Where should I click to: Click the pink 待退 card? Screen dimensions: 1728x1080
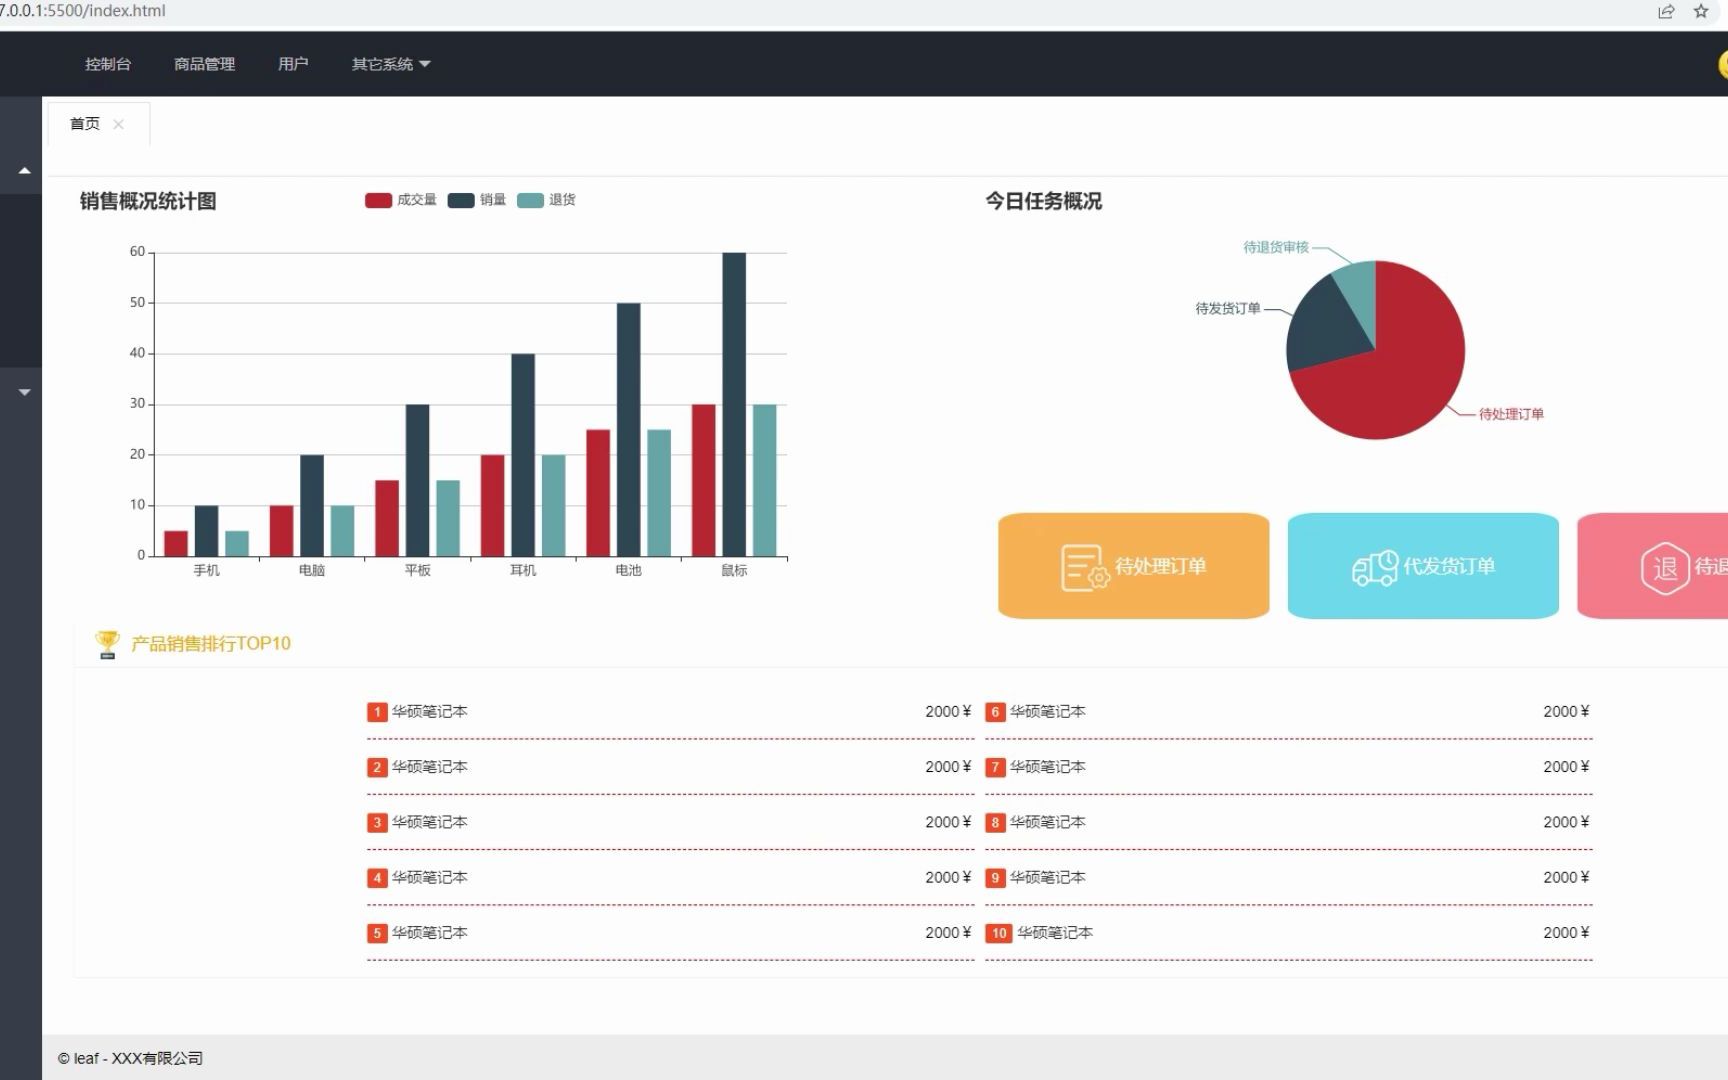tap(1652, 566)
